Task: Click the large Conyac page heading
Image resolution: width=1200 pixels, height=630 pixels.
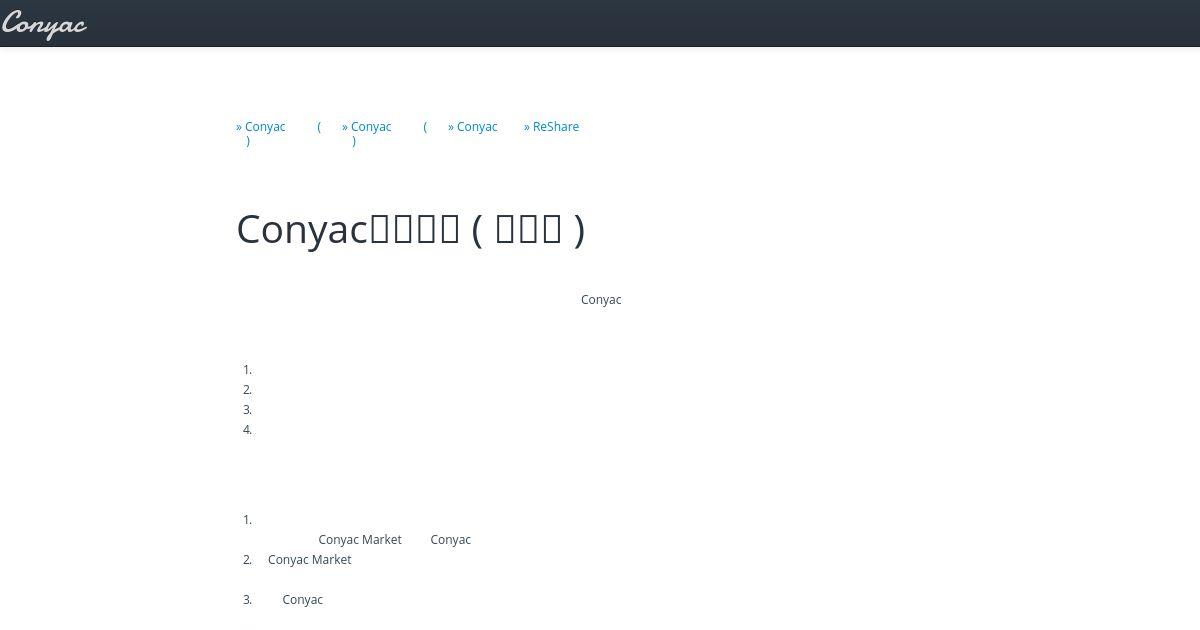Action: tap(410, 229)
